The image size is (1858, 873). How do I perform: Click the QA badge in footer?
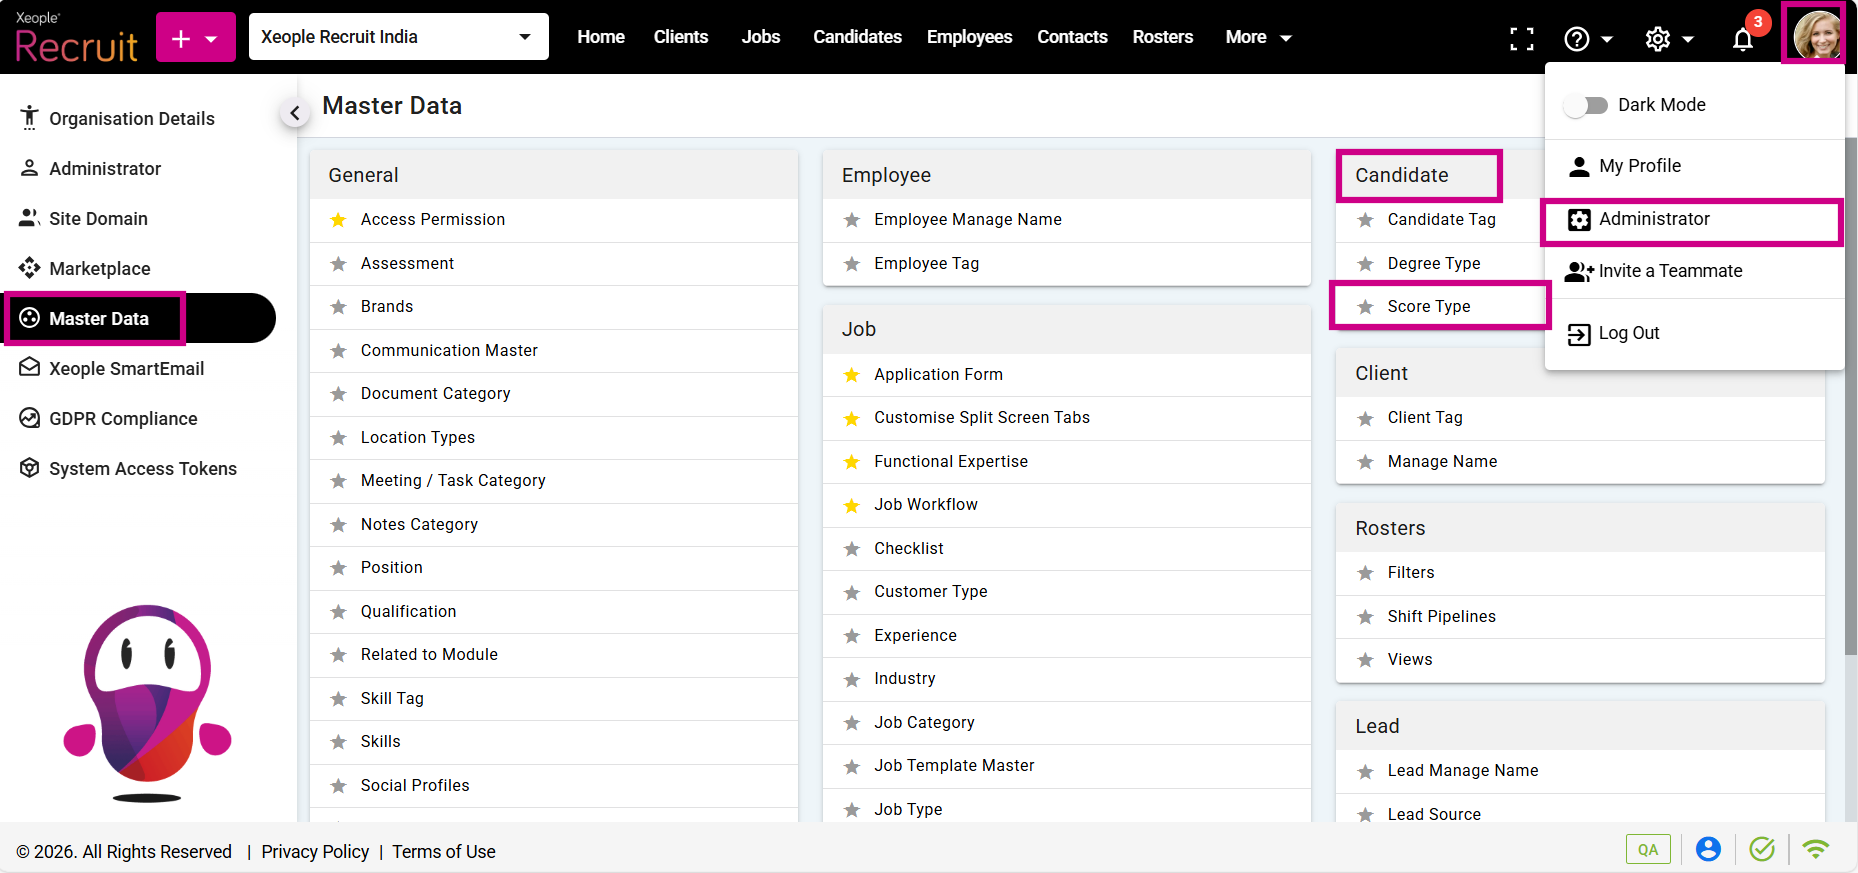pos(1647,849)
